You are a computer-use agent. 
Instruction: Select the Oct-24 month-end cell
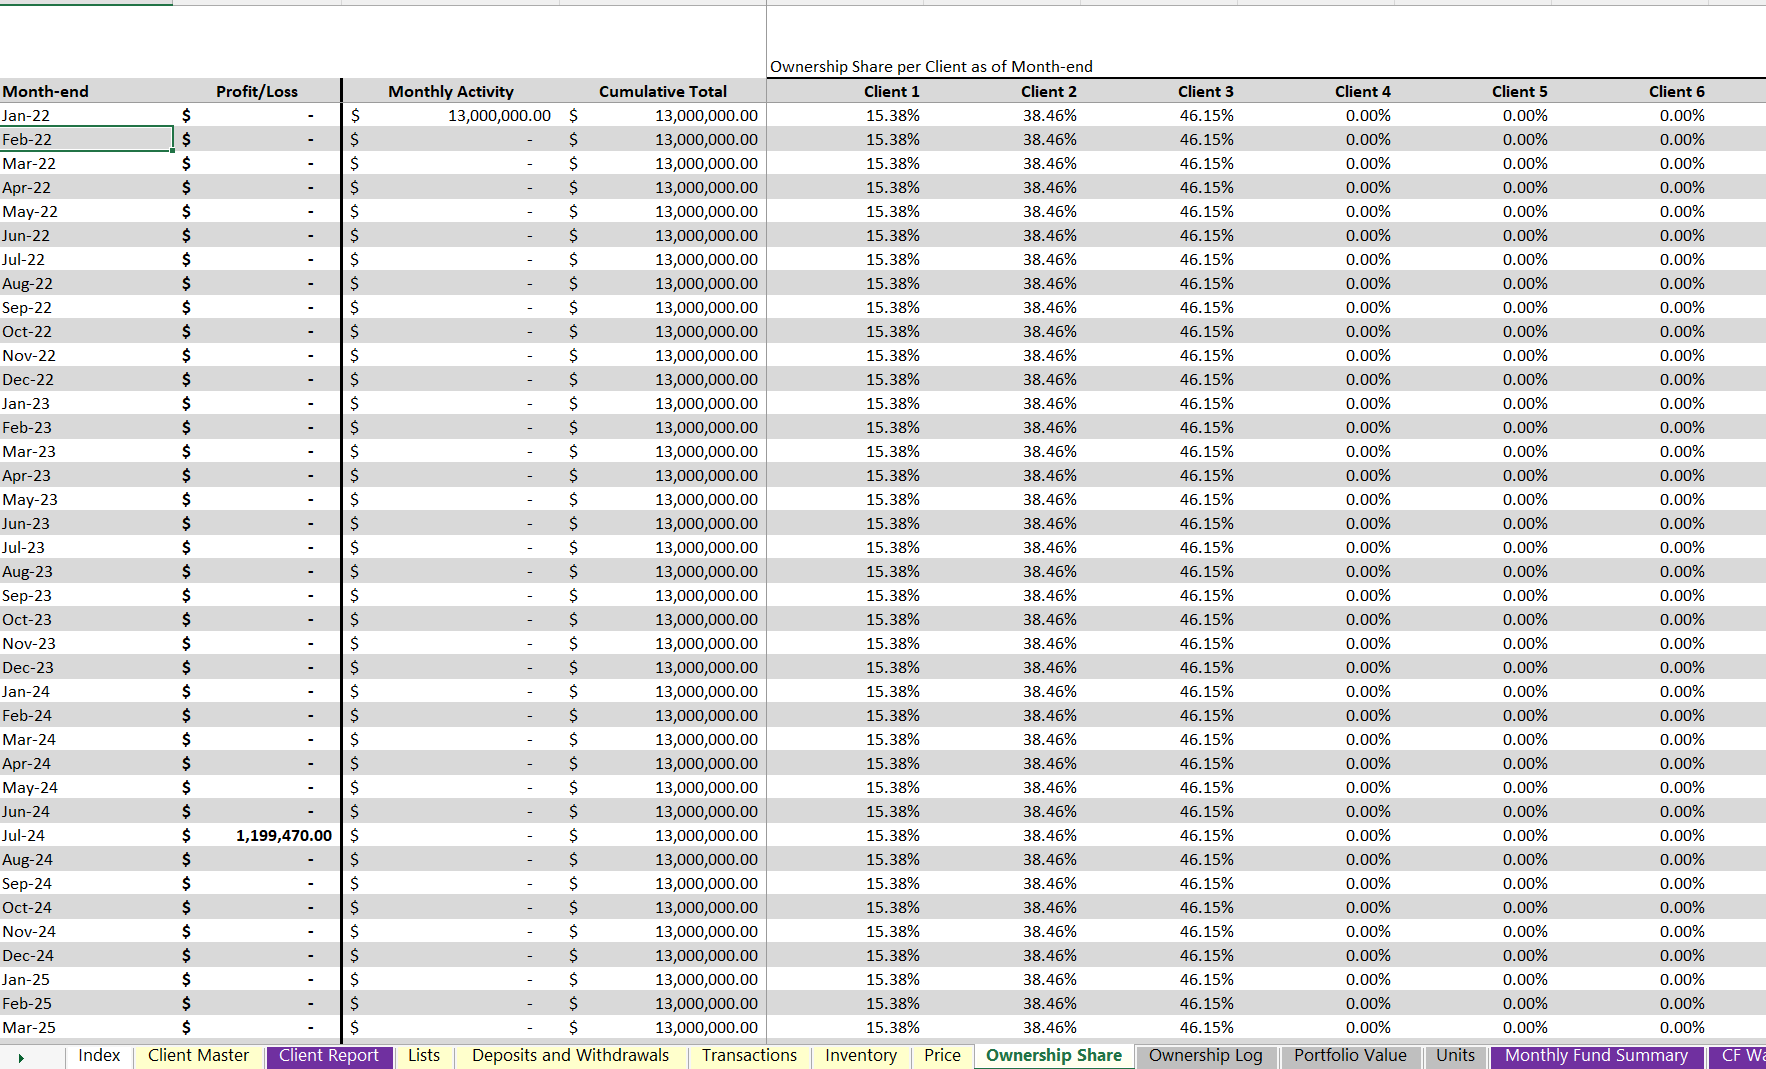pyautogui.click(x=87, y=907)
